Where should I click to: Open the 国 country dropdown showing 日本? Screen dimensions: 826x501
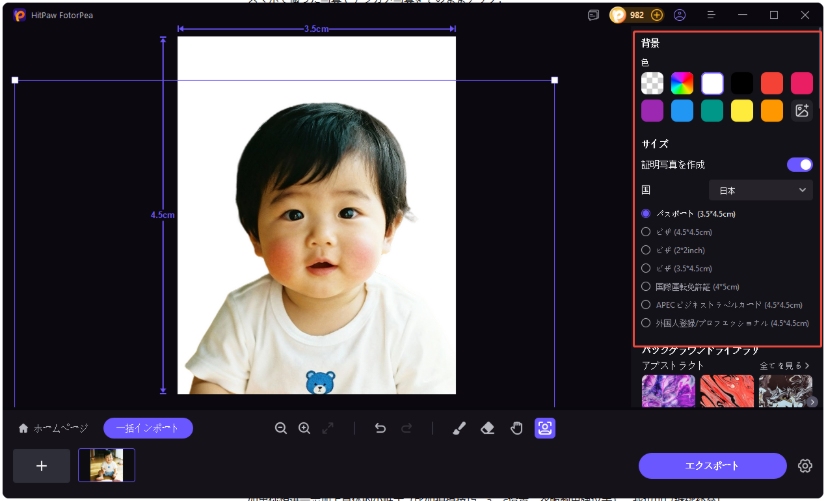760,190
